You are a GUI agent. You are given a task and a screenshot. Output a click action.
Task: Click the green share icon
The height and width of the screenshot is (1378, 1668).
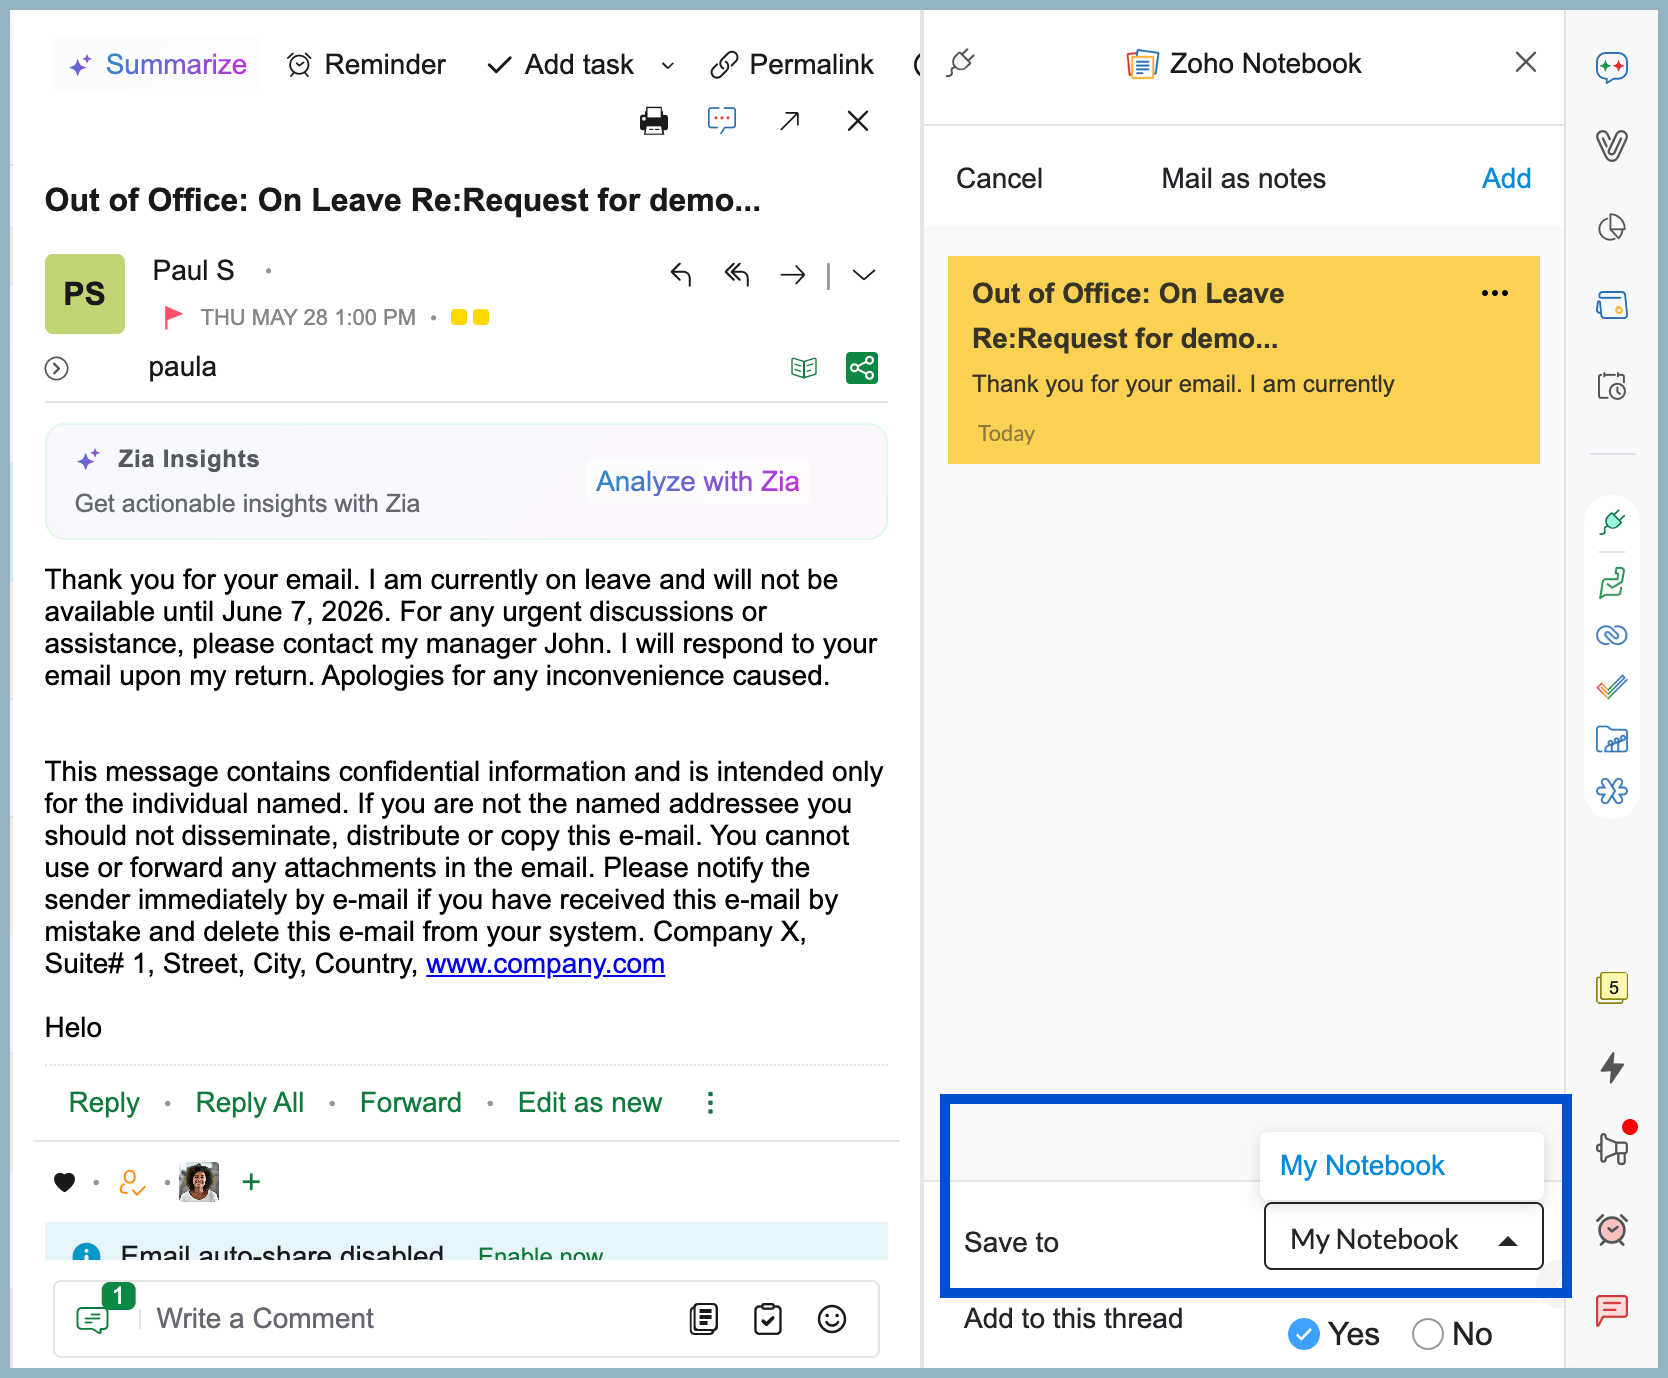(862, 368)
